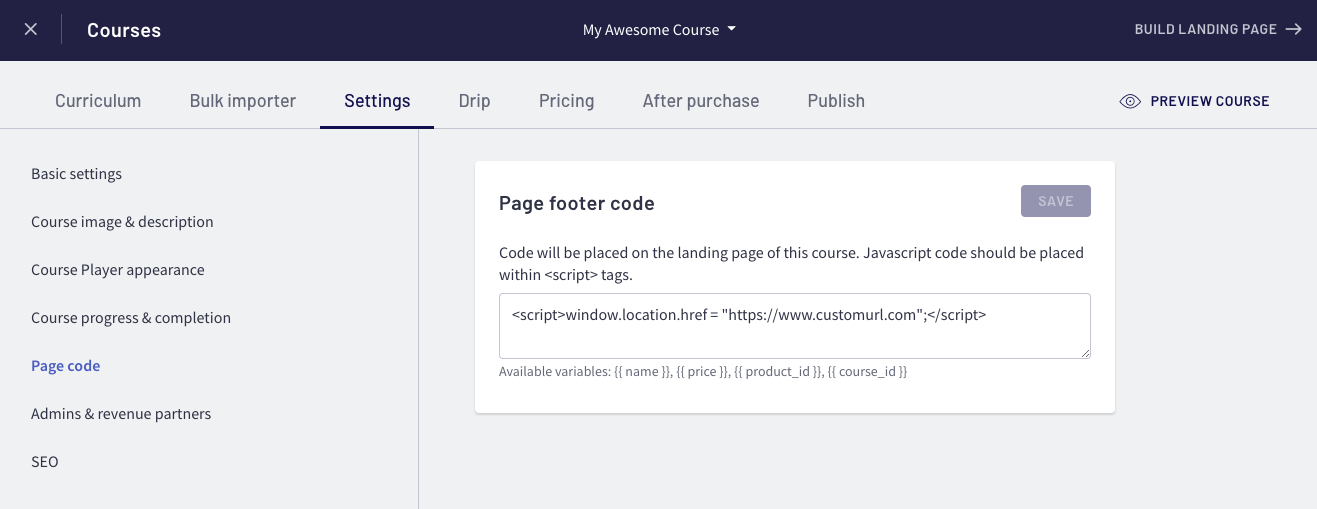
Task: Select the Settings tab
Action: (x=377, y=101)
